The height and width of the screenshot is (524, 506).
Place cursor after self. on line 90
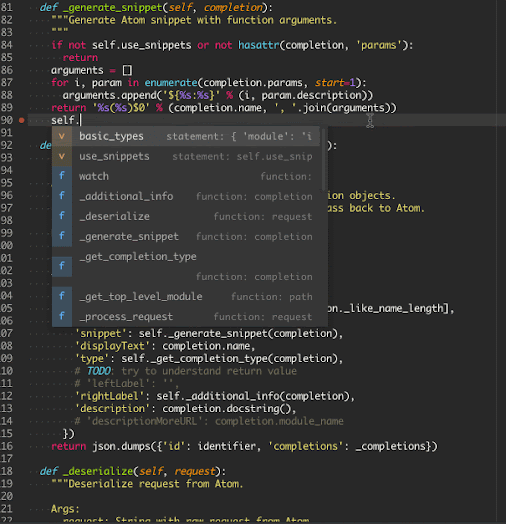(81, 120)
